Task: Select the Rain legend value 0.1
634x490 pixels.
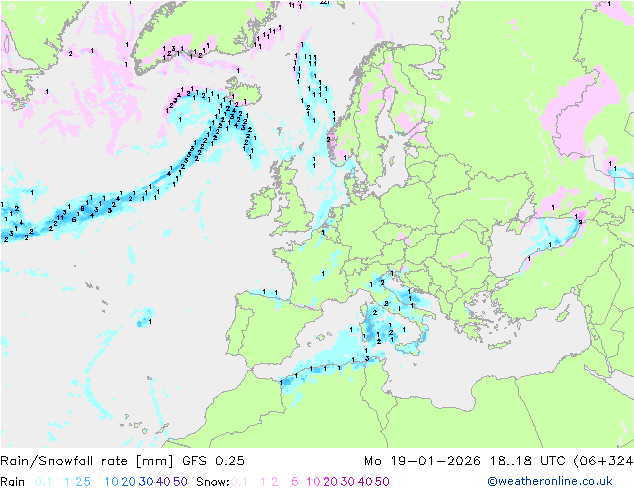Action: click(x=43, y=482)
